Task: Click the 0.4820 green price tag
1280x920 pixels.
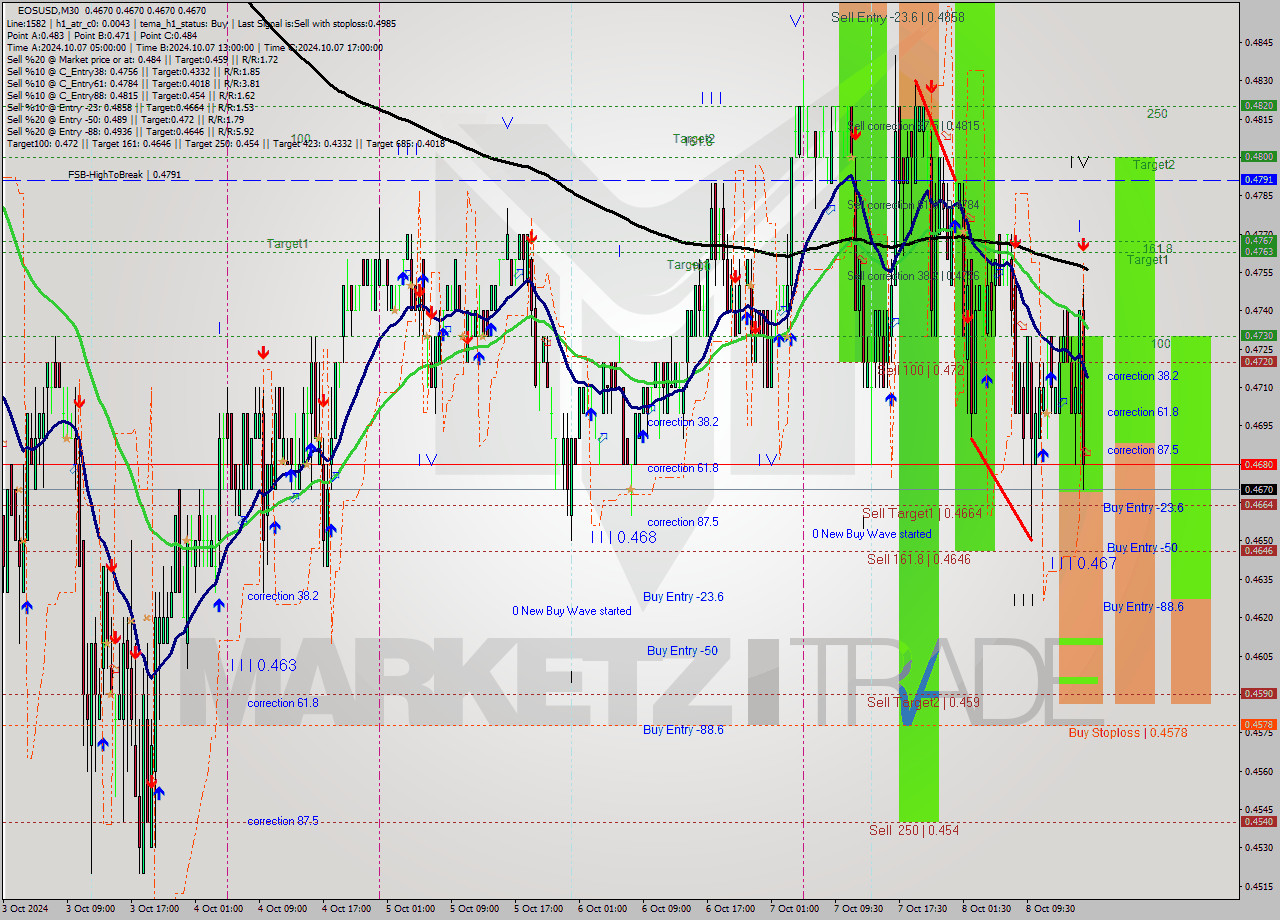Action: click(1258, 105)
